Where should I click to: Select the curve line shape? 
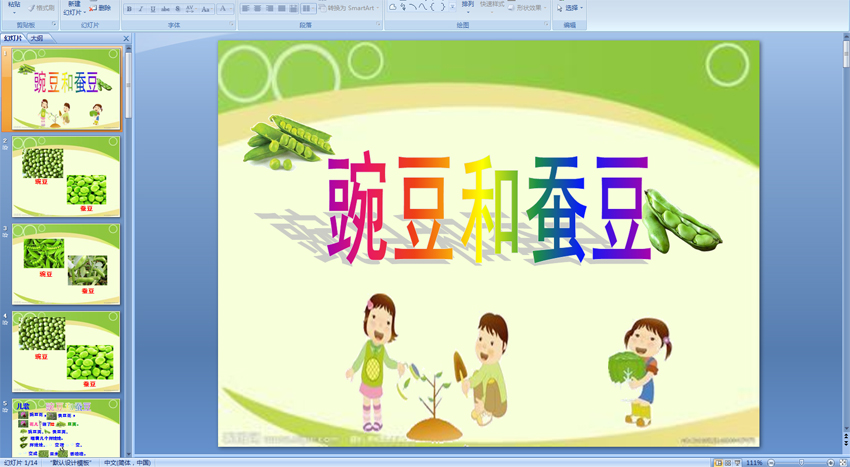(423, 7)
